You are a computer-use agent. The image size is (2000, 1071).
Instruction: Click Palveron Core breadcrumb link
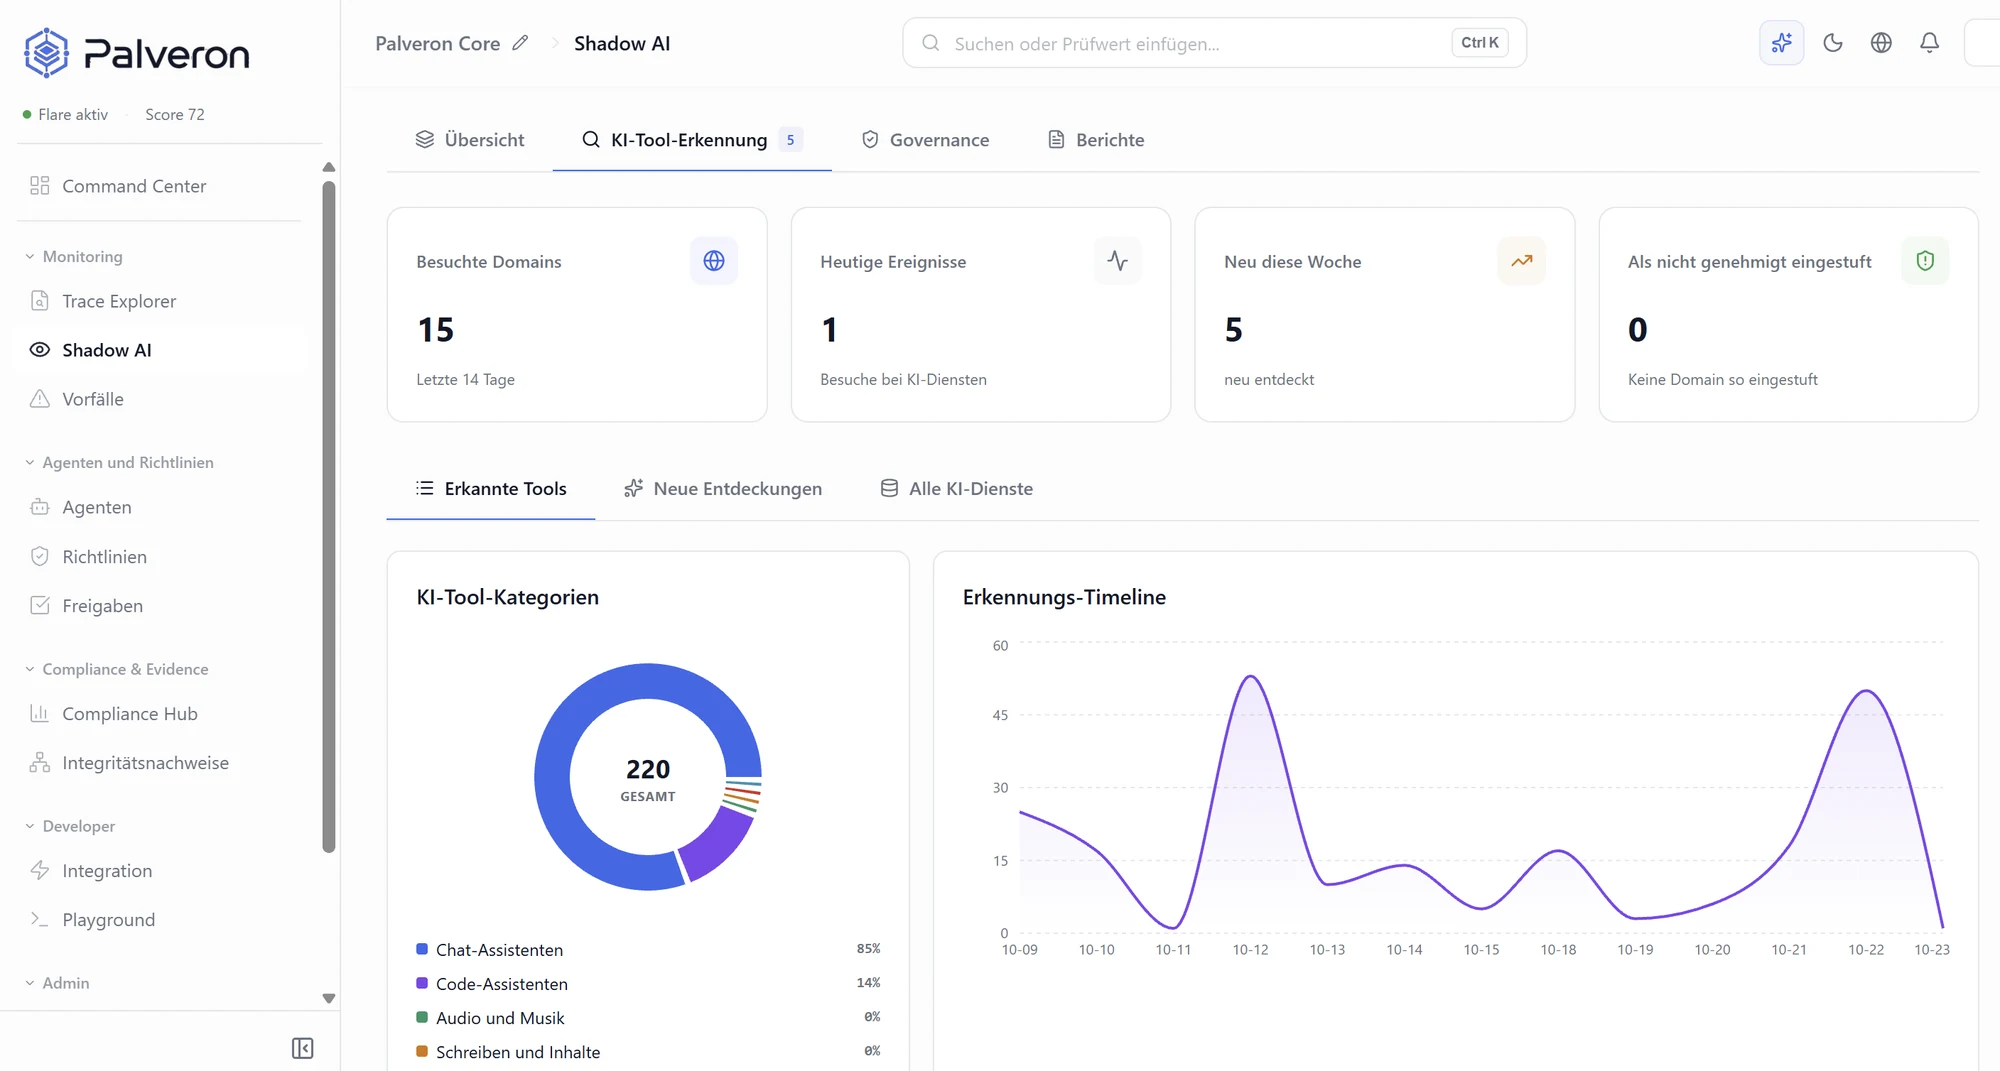point(438,43)
